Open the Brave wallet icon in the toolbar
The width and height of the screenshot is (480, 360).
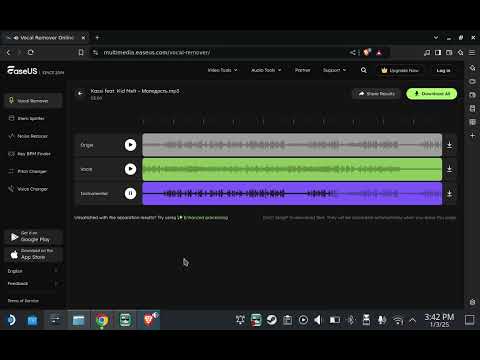click(449, 52)
